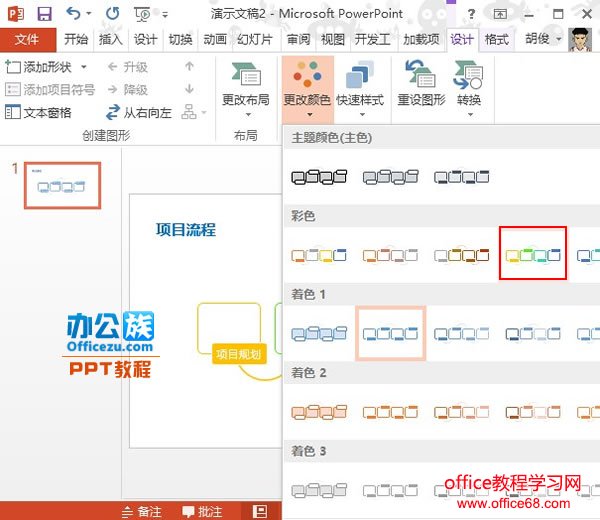600x520 pixels.
Task: Switch to the 视图 View tab
Action: click(x=333, y=39)
